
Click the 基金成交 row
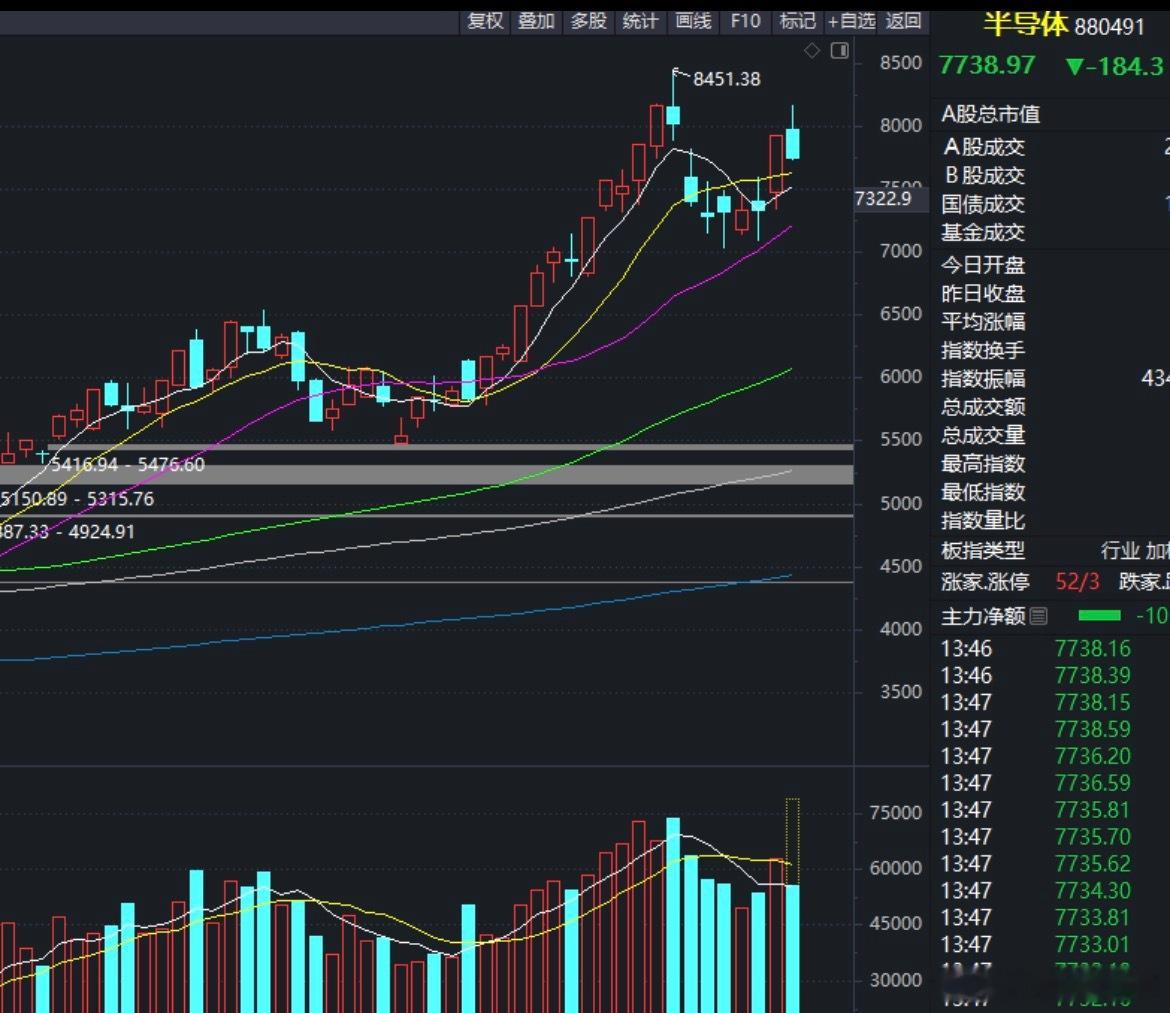[1051, 232]
